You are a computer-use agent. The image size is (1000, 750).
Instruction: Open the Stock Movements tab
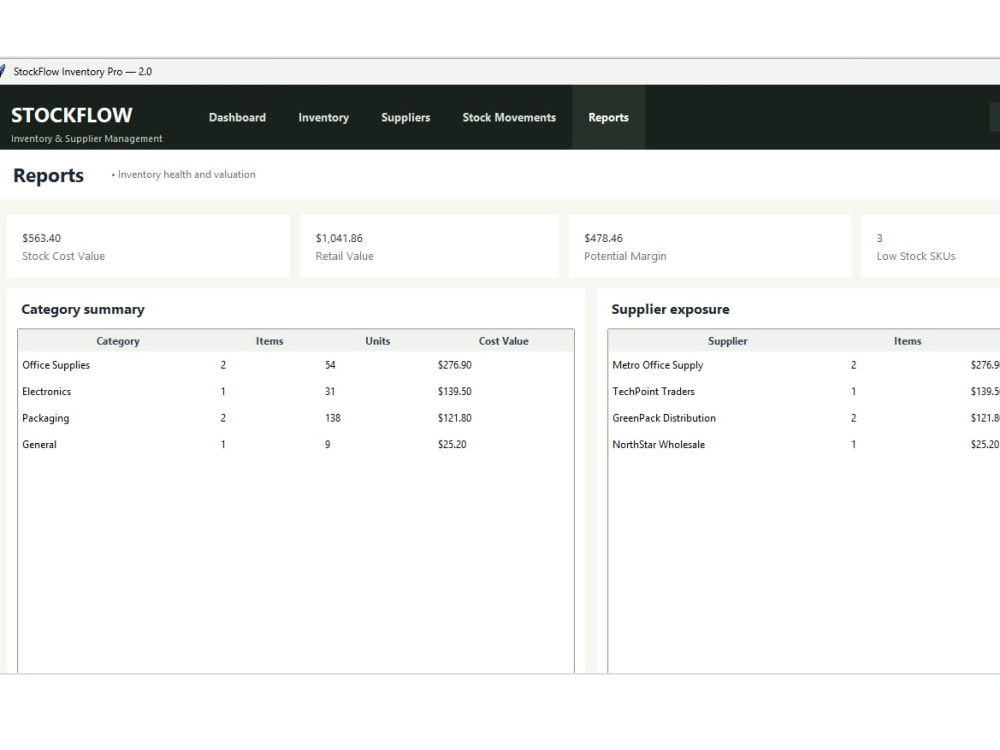click(509, 117)
